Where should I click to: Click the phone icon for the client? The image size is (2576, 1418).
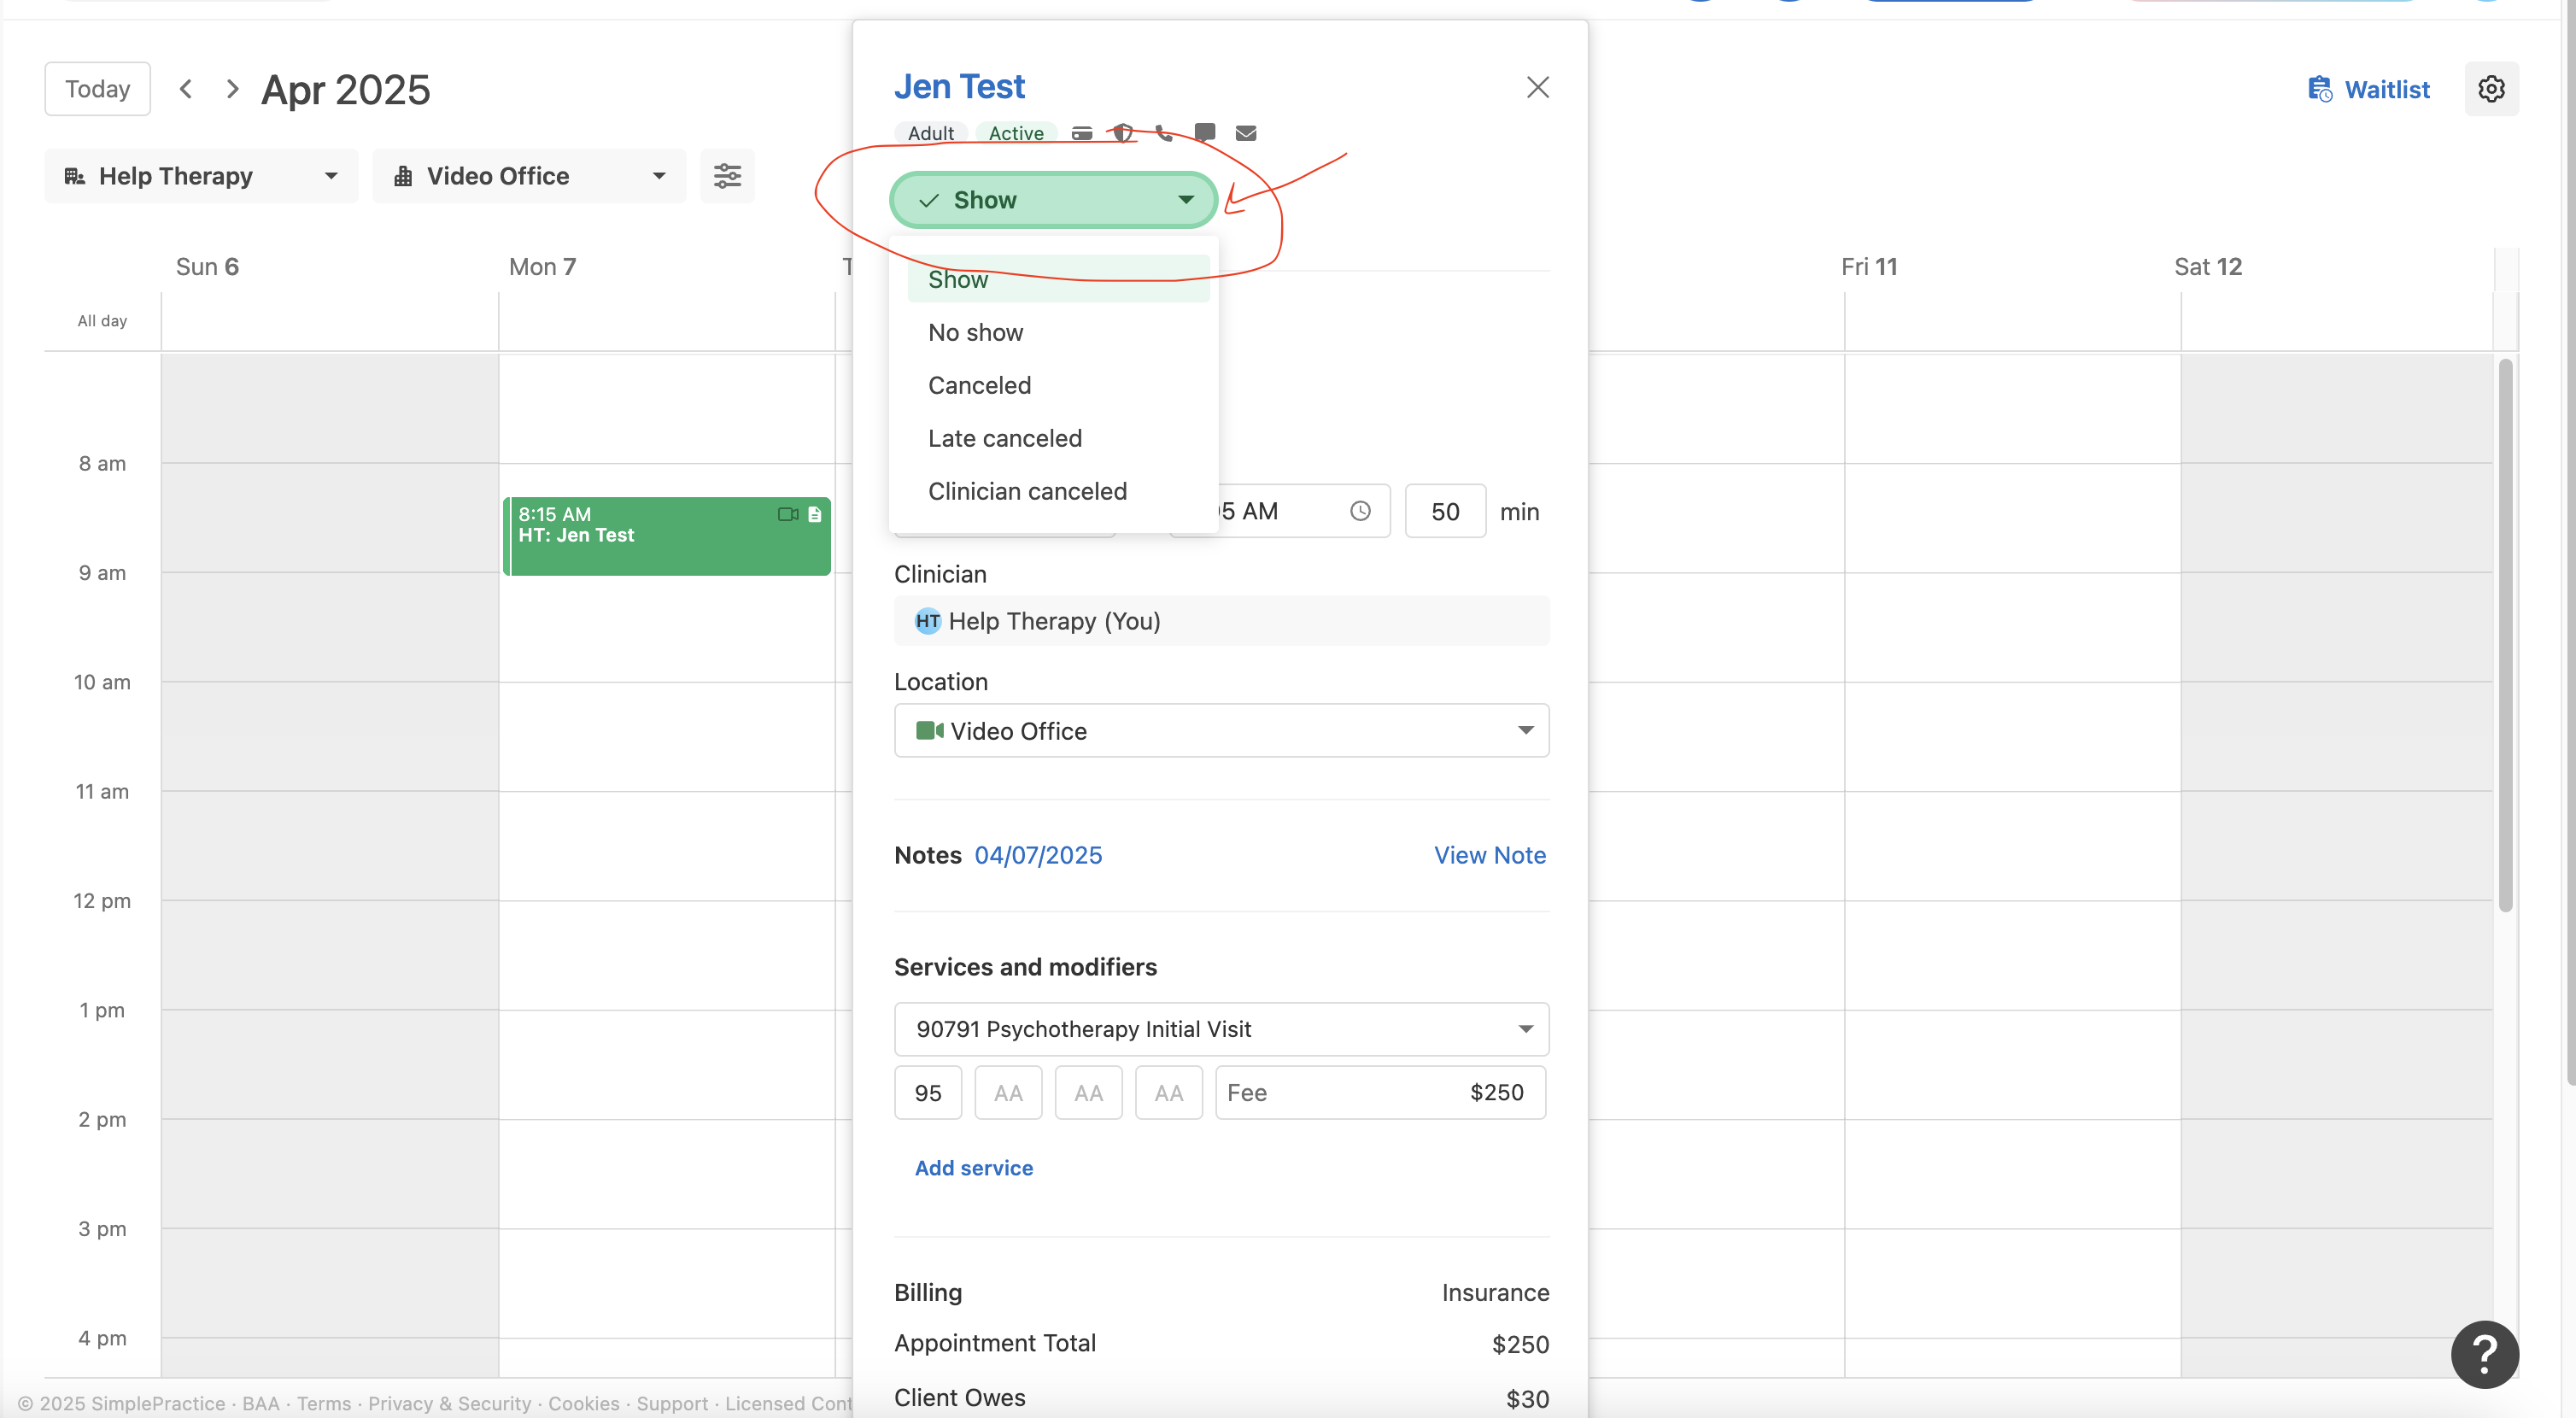coord(1164,133)
